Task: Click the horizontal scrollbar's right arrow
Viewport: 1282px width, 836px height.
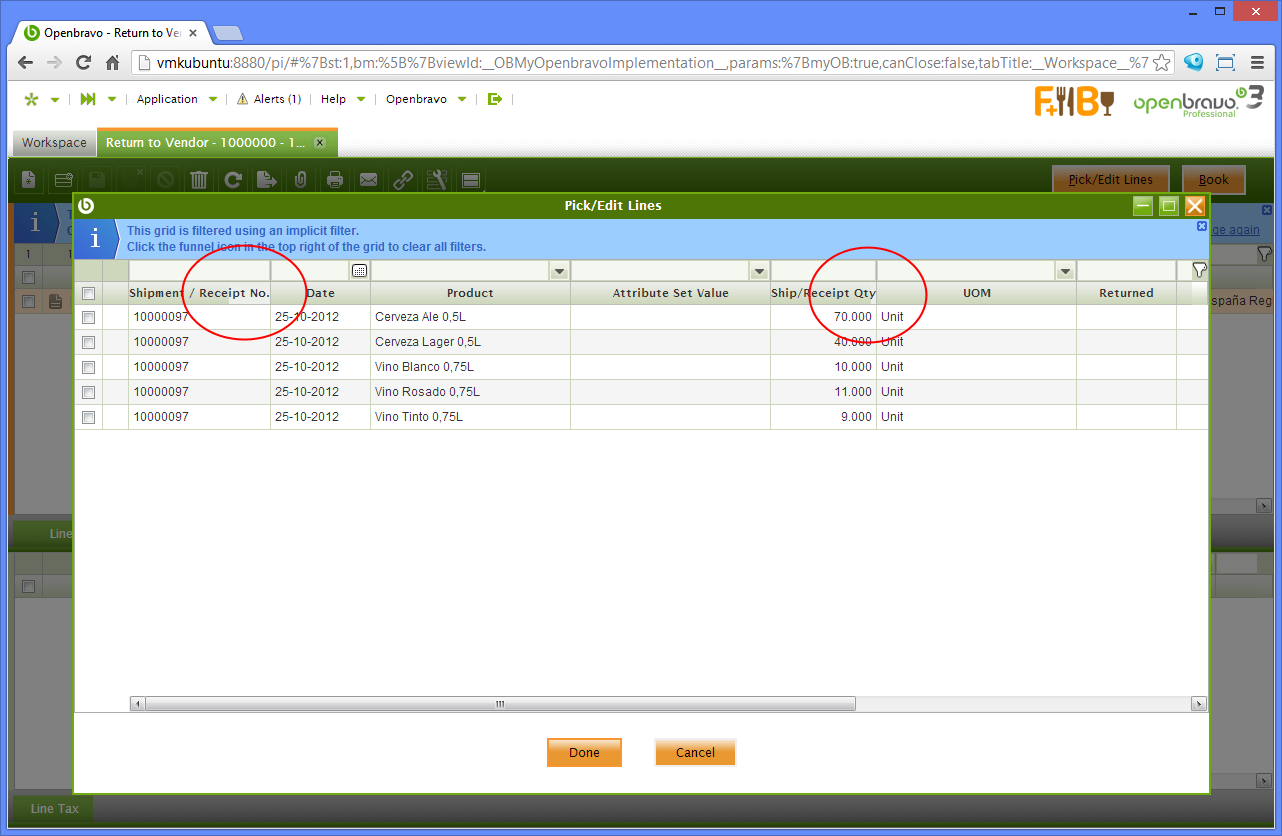Action: point(1199,704)
